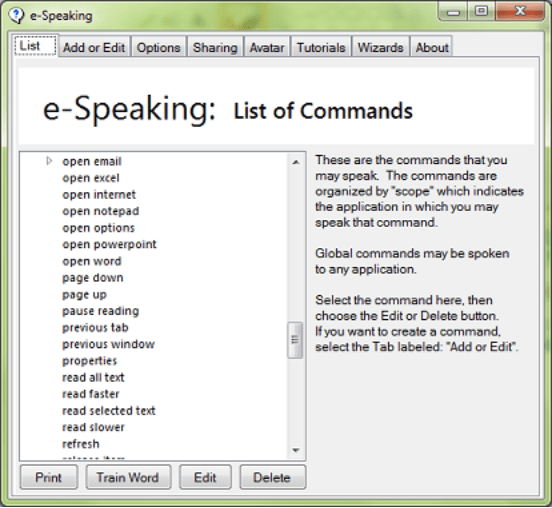Select the open powerpoint command
This screenshot has width=552, height=508.
[x=109, y=244]
